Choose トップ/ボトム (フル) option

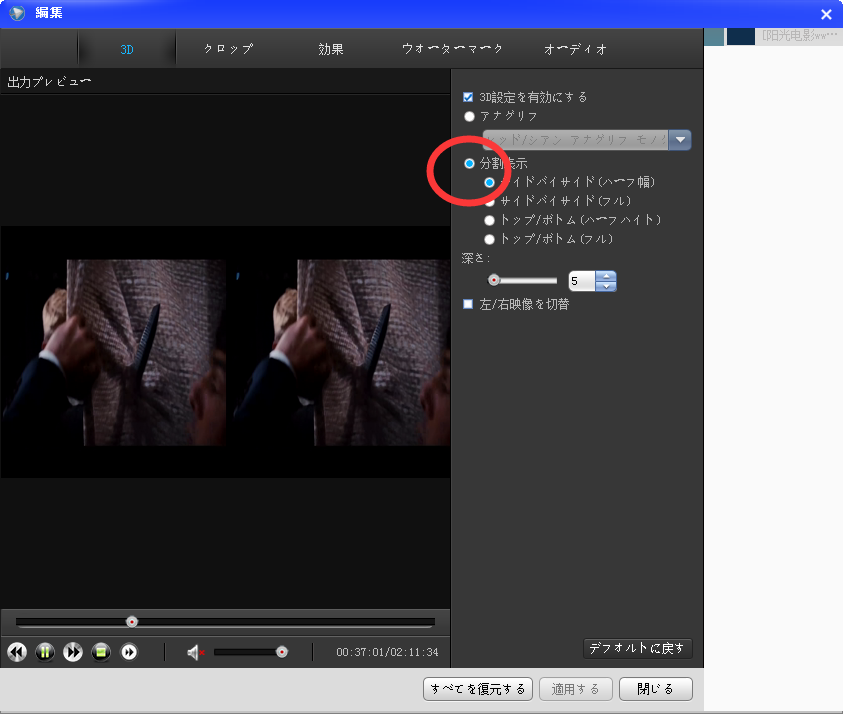click(489, 239)
